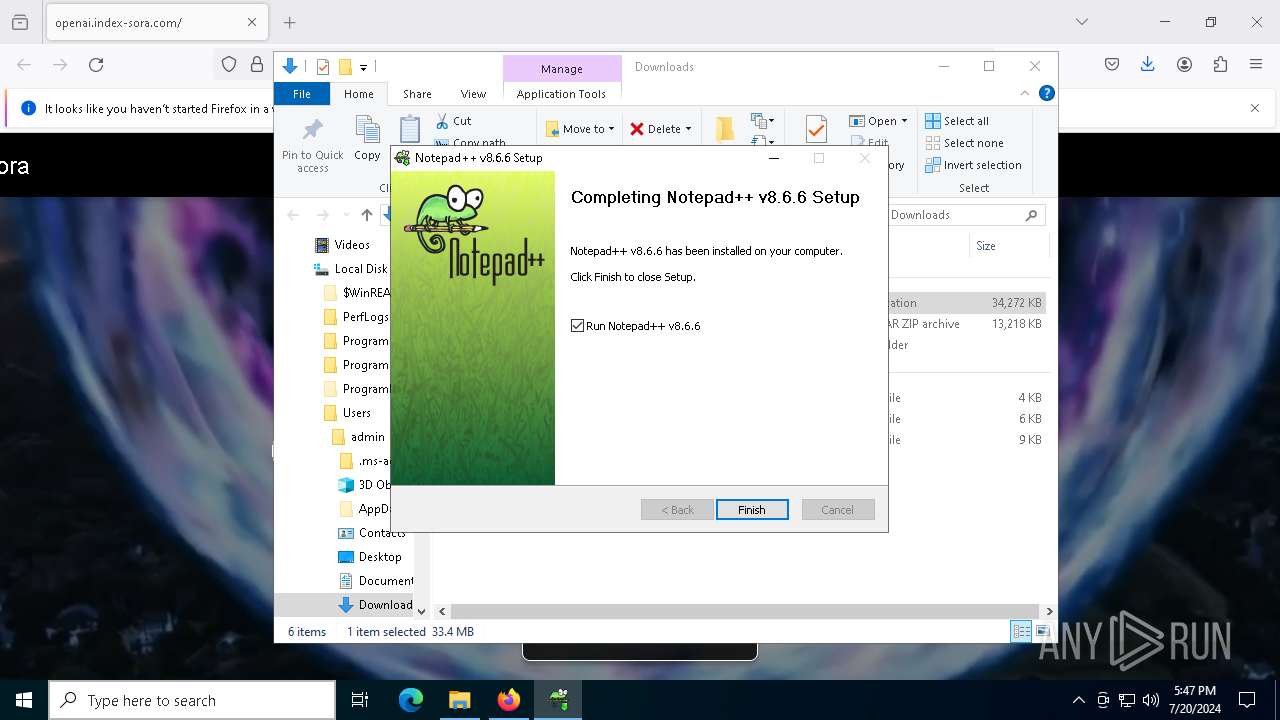This screenshot has height=720, width=1280.
Task: Switch to details view in Explorer status bar
Action: click(1021, 631)
